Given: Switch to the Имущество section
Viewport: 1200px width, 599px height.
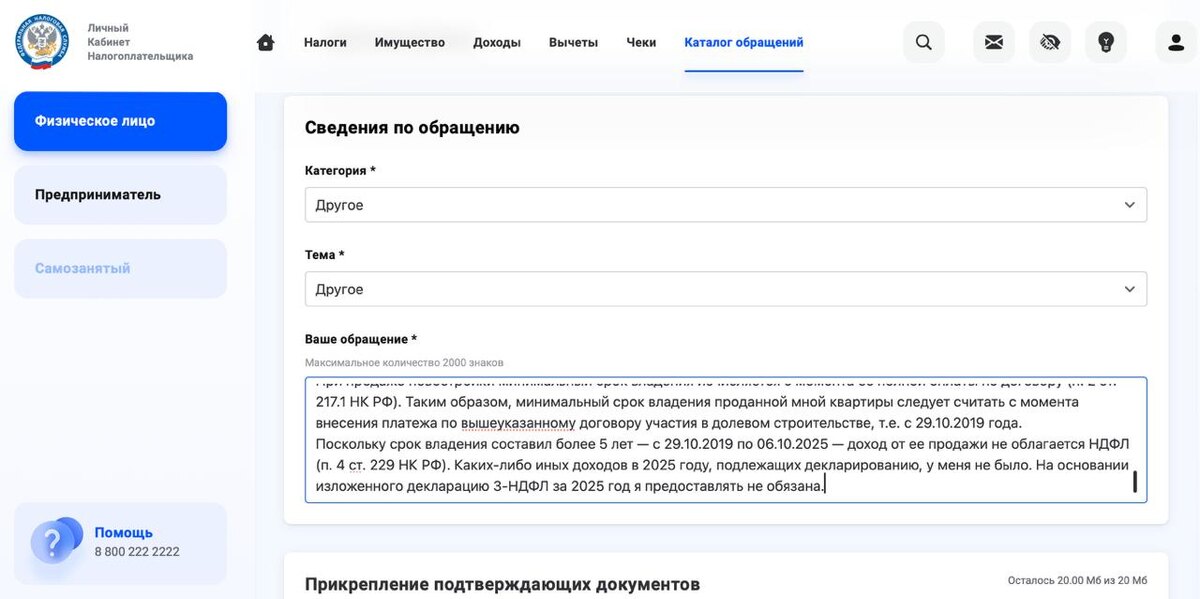Looking at the screenshot, I should coord(409,42).
